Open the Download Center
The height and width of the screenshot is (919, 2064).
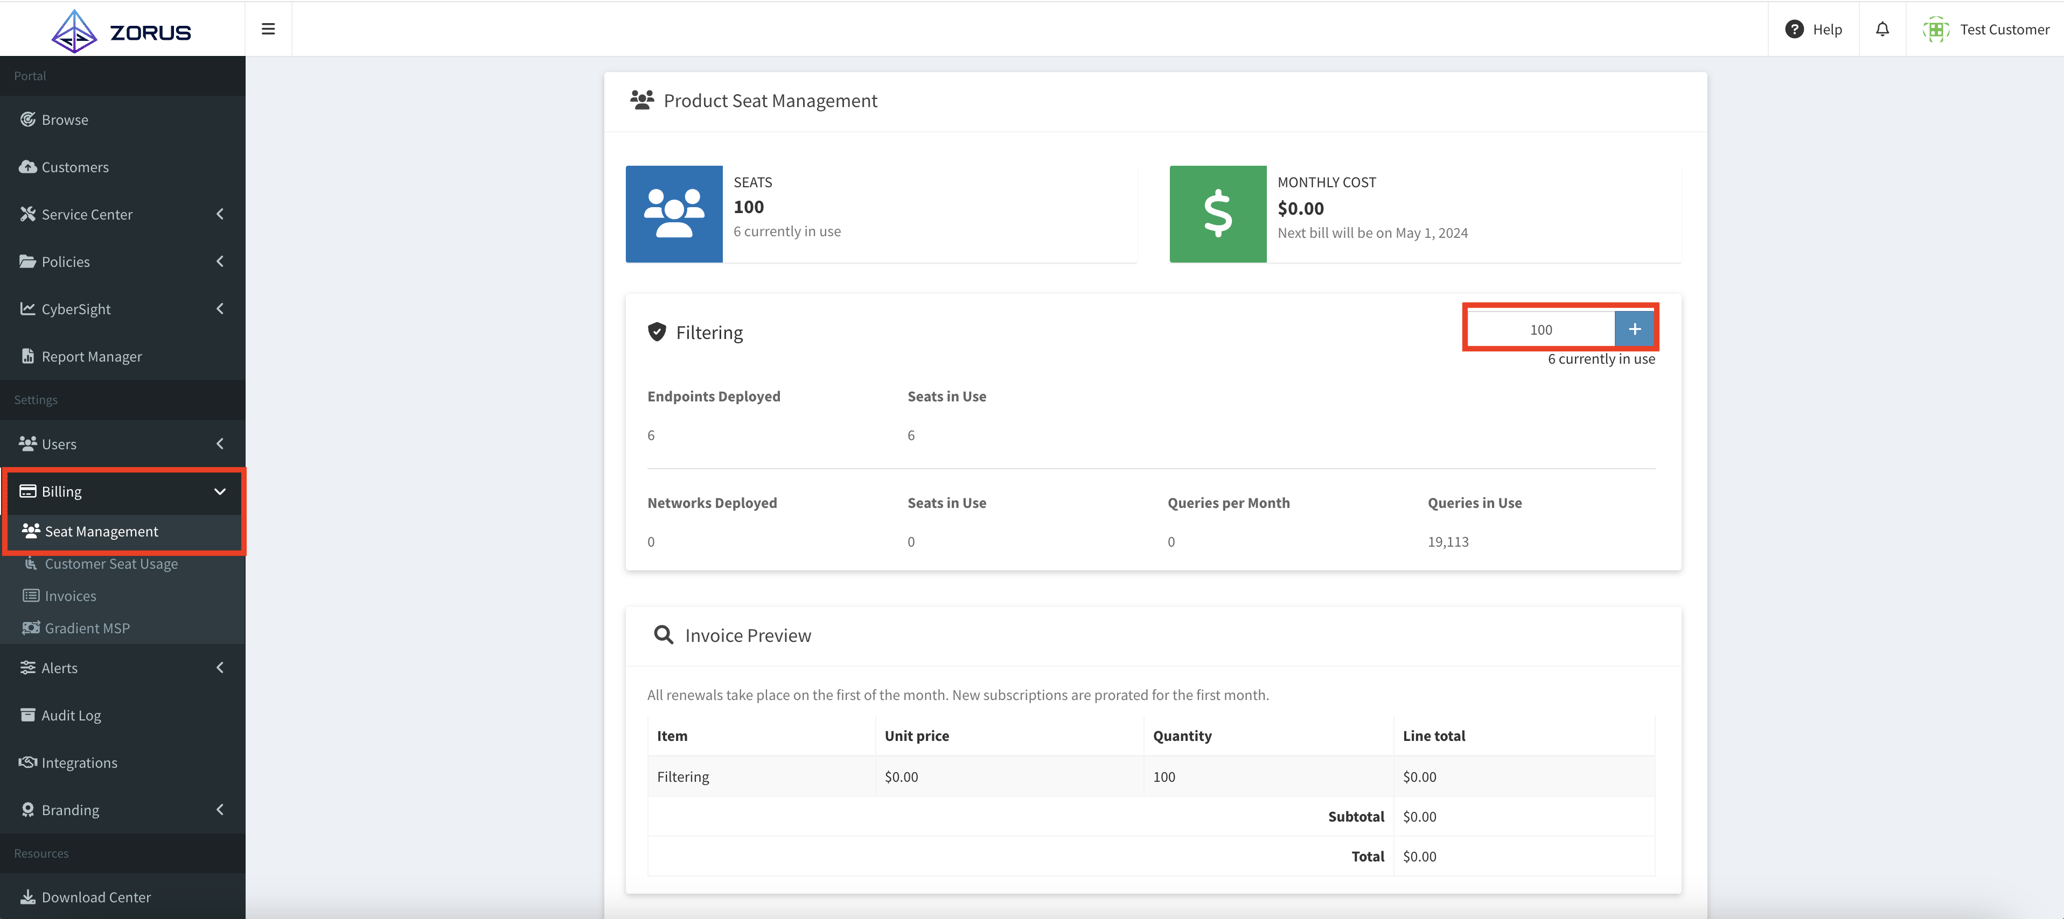click(95, 896)
